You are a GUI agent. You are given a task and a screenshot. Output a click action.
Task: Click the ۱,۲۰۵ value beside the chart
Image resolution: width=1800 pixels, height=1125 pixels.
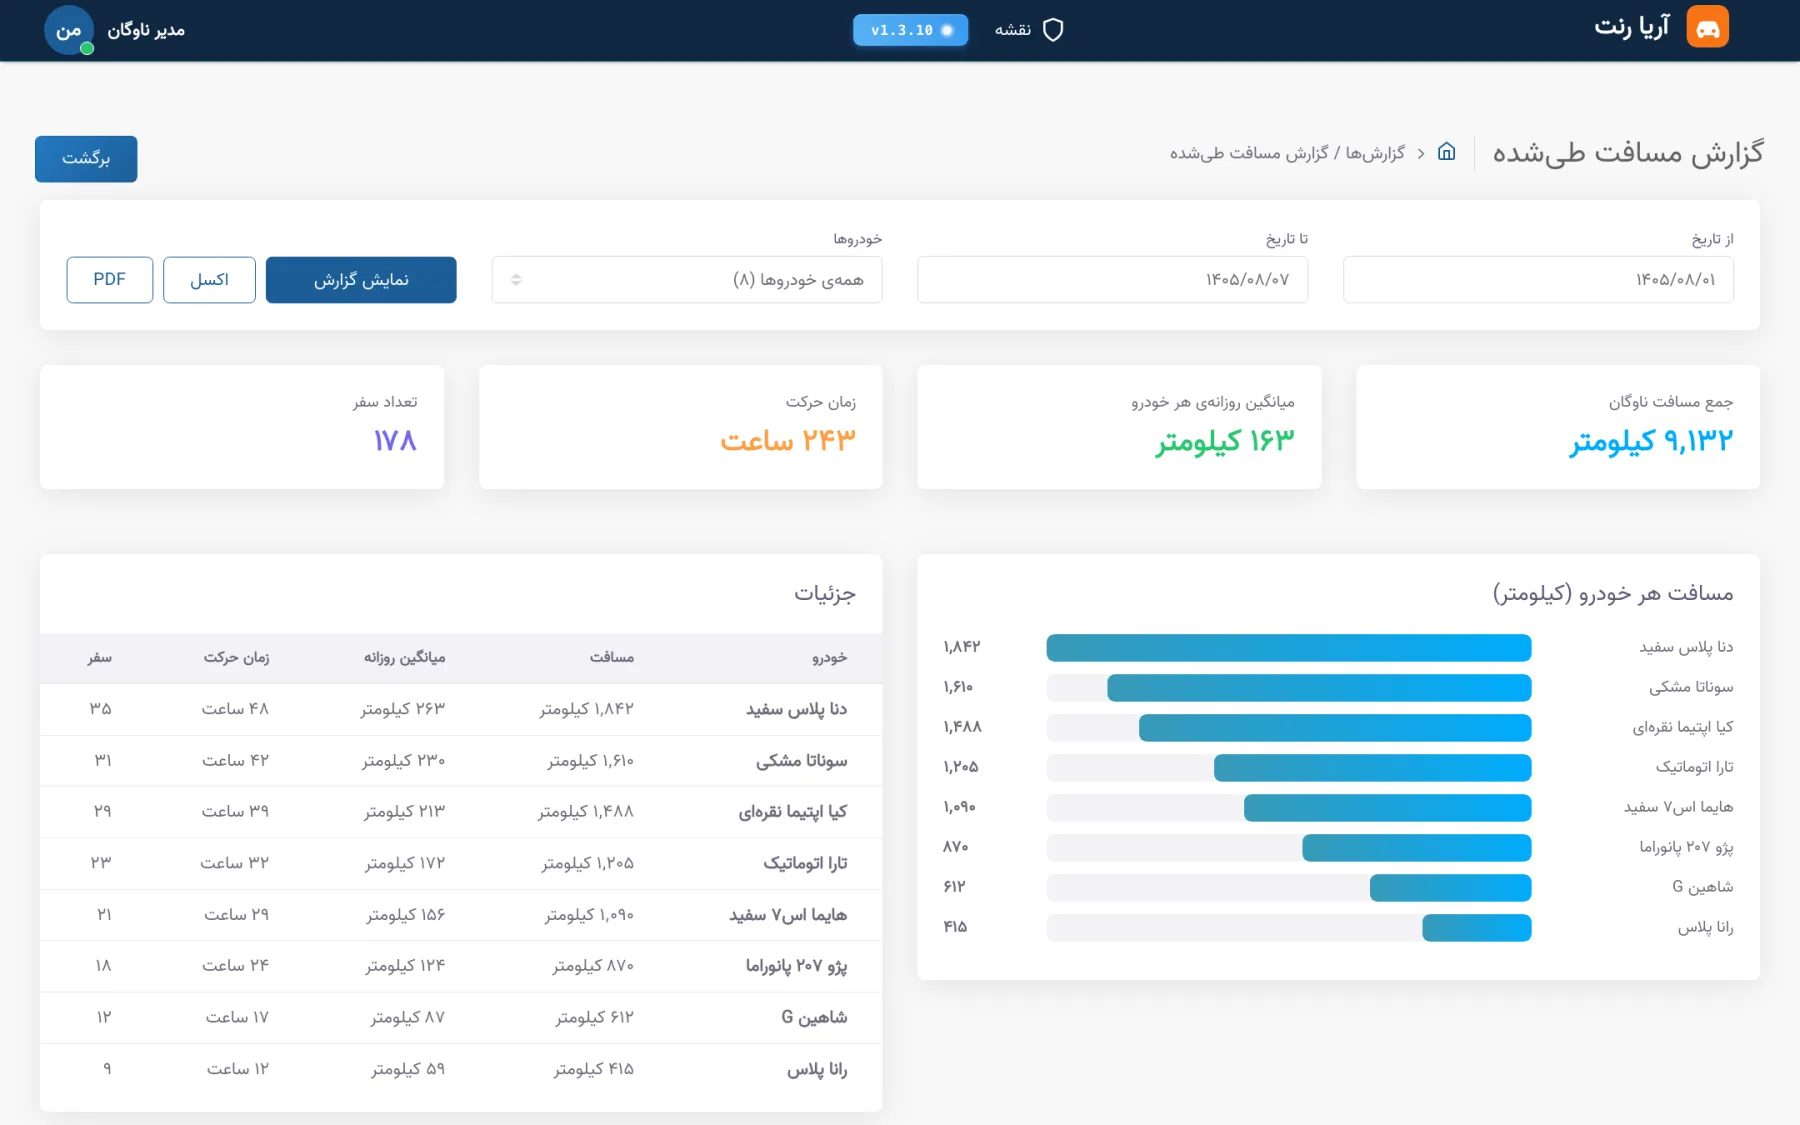(961, 768)
